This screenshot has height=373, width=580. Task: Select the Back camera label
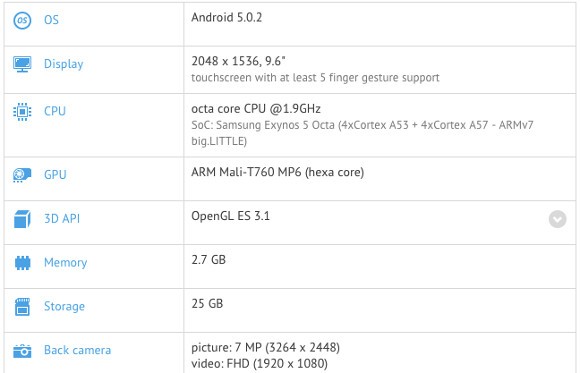(77, 350)
